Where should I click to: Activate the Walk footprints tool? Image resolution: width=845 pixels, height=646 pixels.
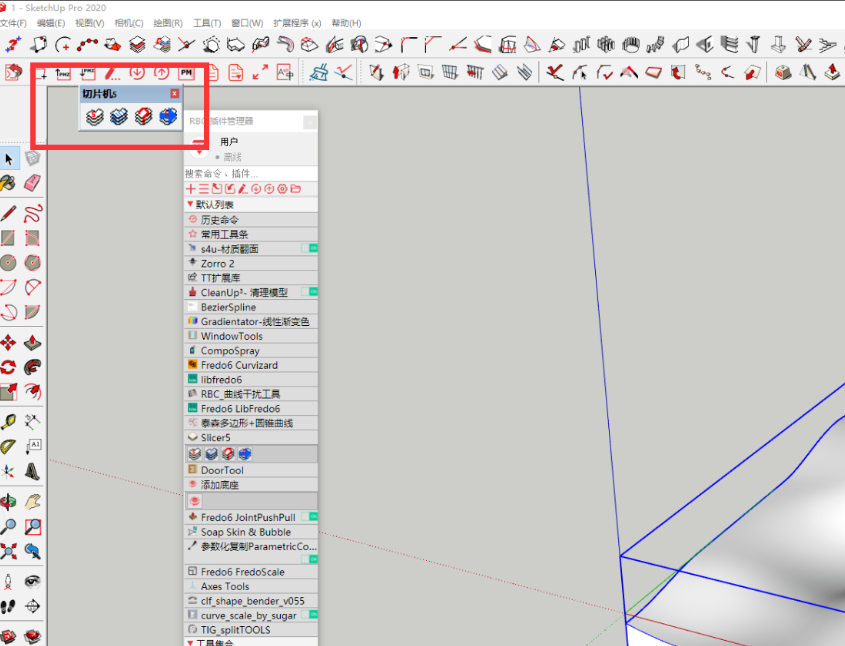coord(8,606)
